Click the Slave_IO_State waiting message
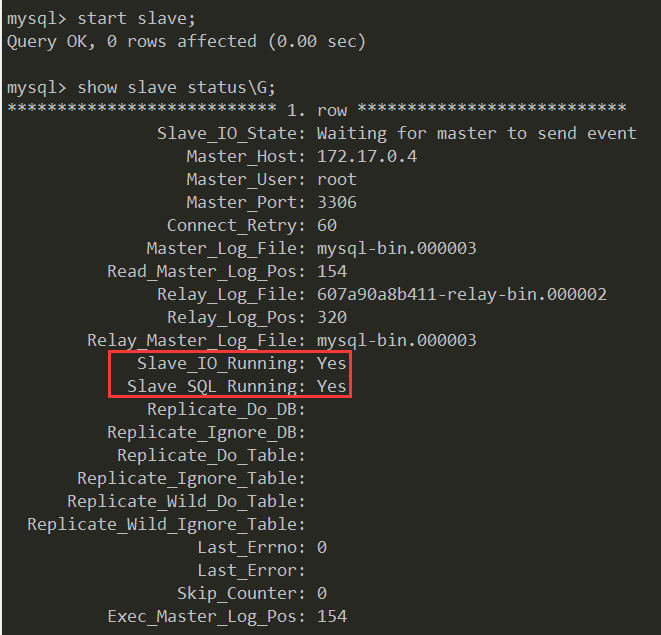 (x=476, y=134)
